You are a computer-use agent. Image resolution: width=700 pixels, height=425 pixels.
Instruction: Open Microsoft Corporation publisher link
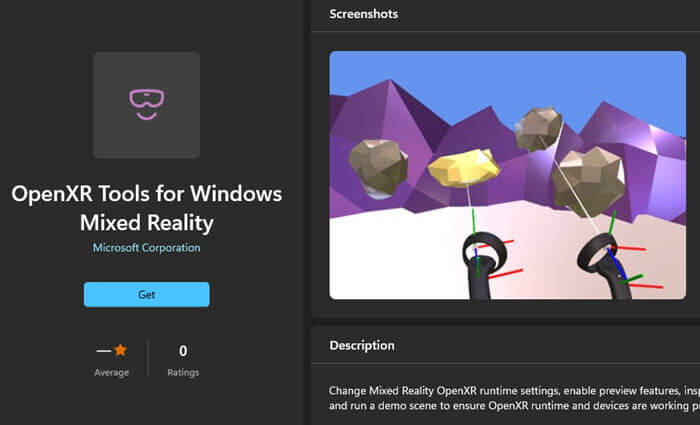point(146,248)
